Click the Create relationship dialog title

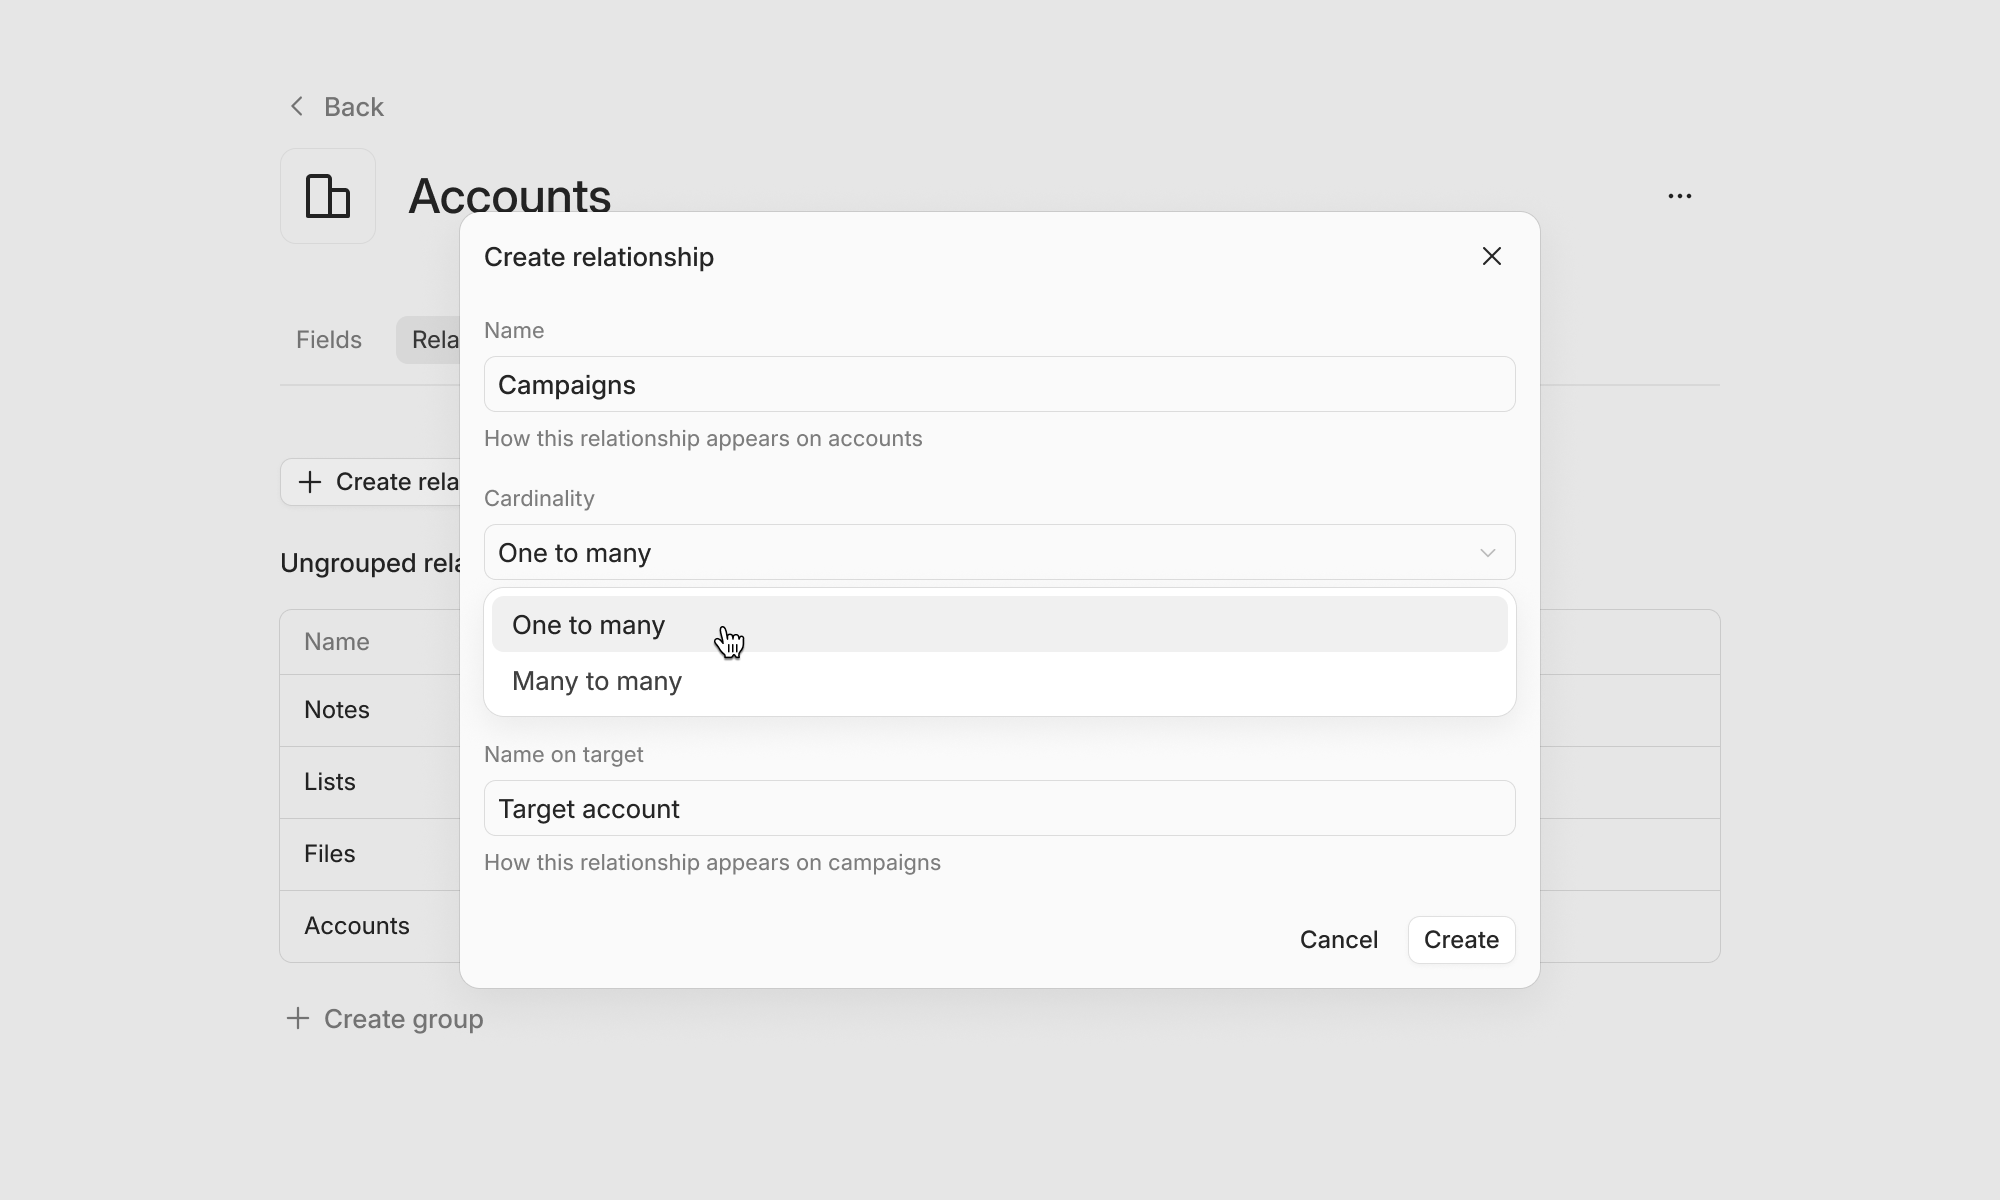tap(599, 257)
